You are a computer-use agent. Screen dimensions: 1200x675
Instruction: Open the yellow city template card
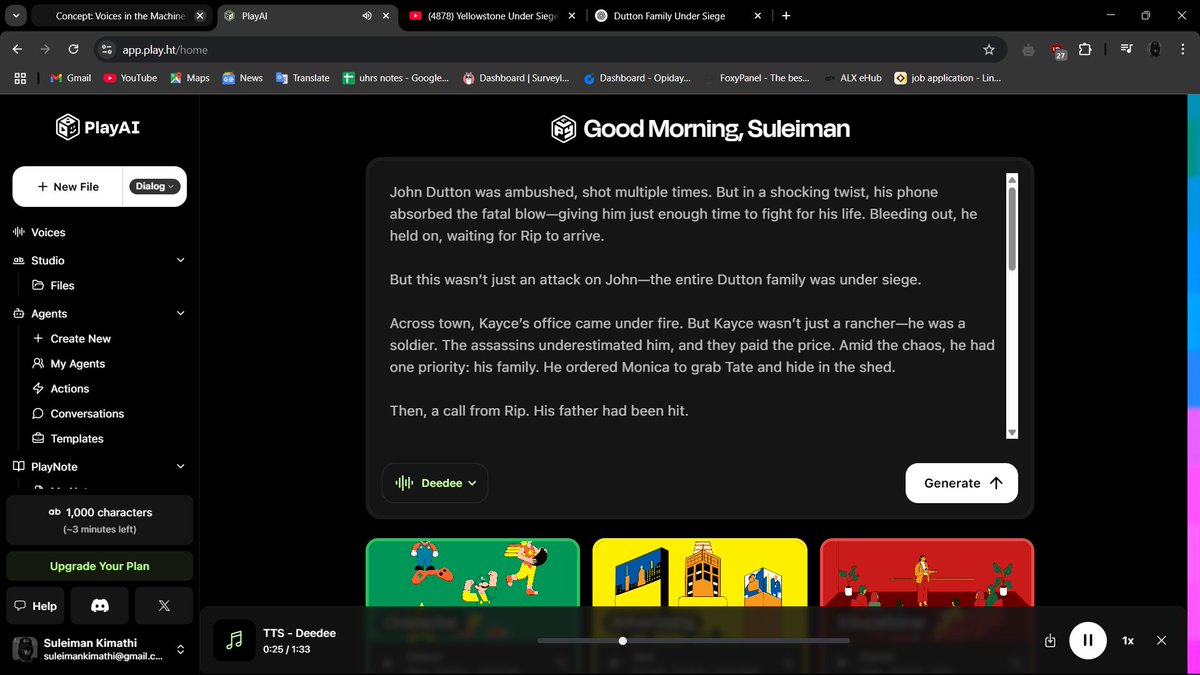pos(700,572)
